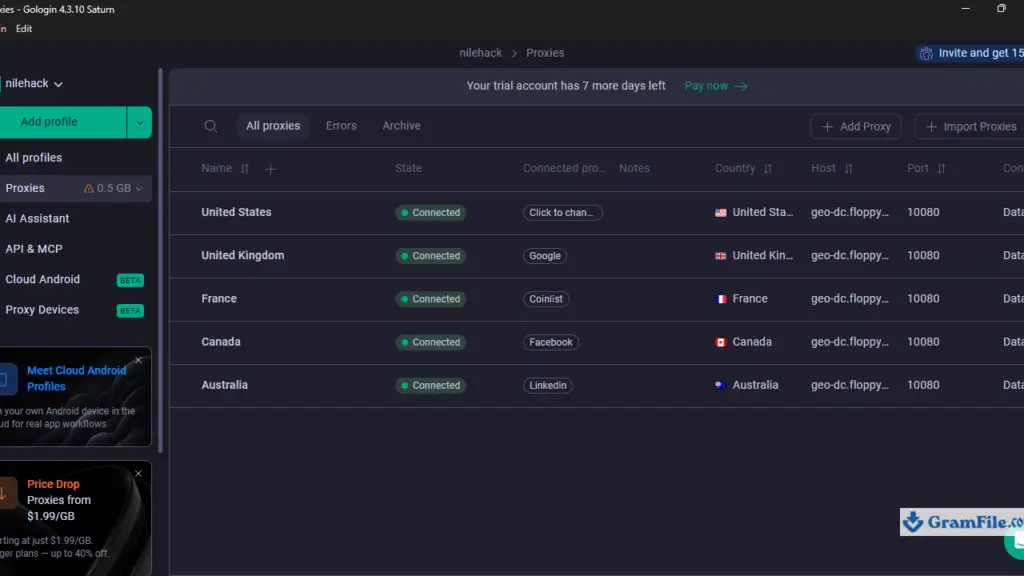Click the United States Connected status badge

[430, 213]
